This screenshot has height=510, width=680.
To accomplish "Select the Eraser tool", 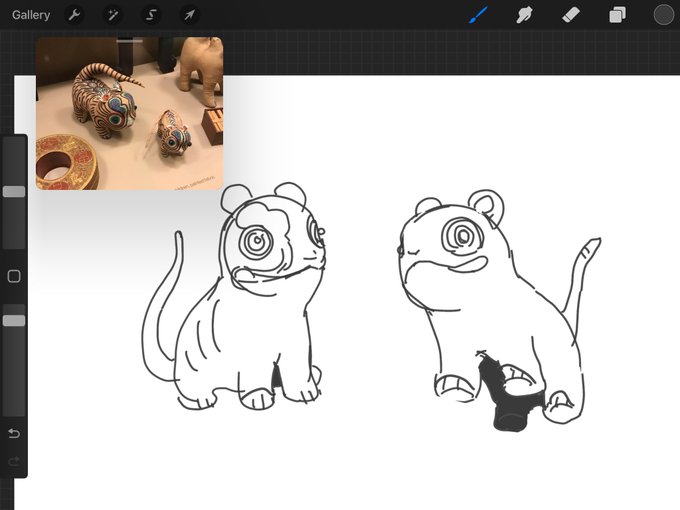I will [x=571, y=15].
